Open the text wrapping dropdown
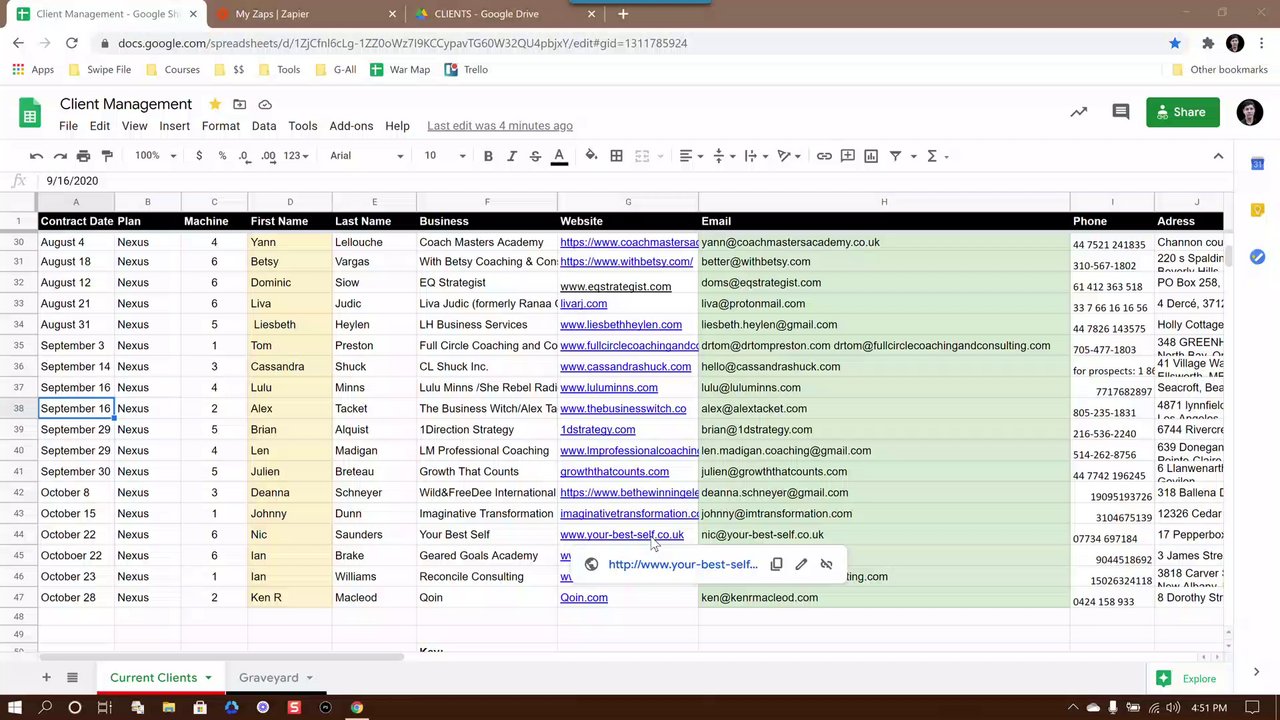This screenshot has height=720, width=1280. [755, 156]
